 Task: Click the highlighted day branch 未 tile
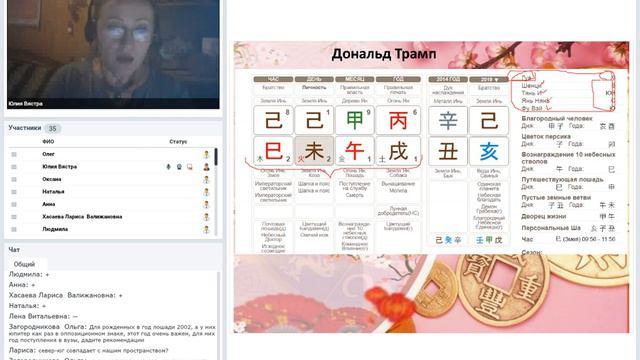coord(314,151)
